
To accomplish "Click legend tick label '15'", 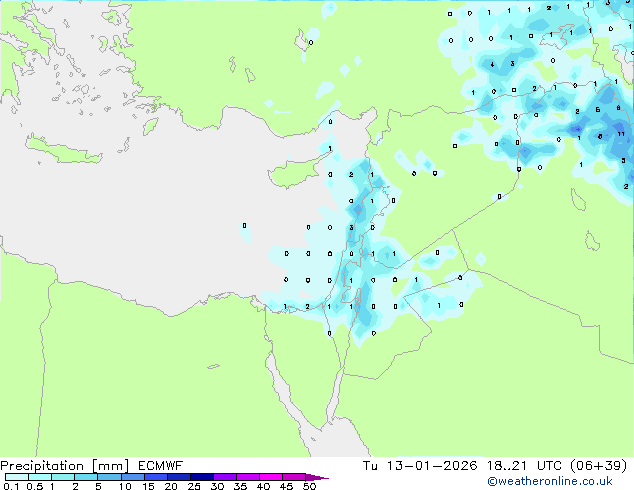I will (148, 486).
